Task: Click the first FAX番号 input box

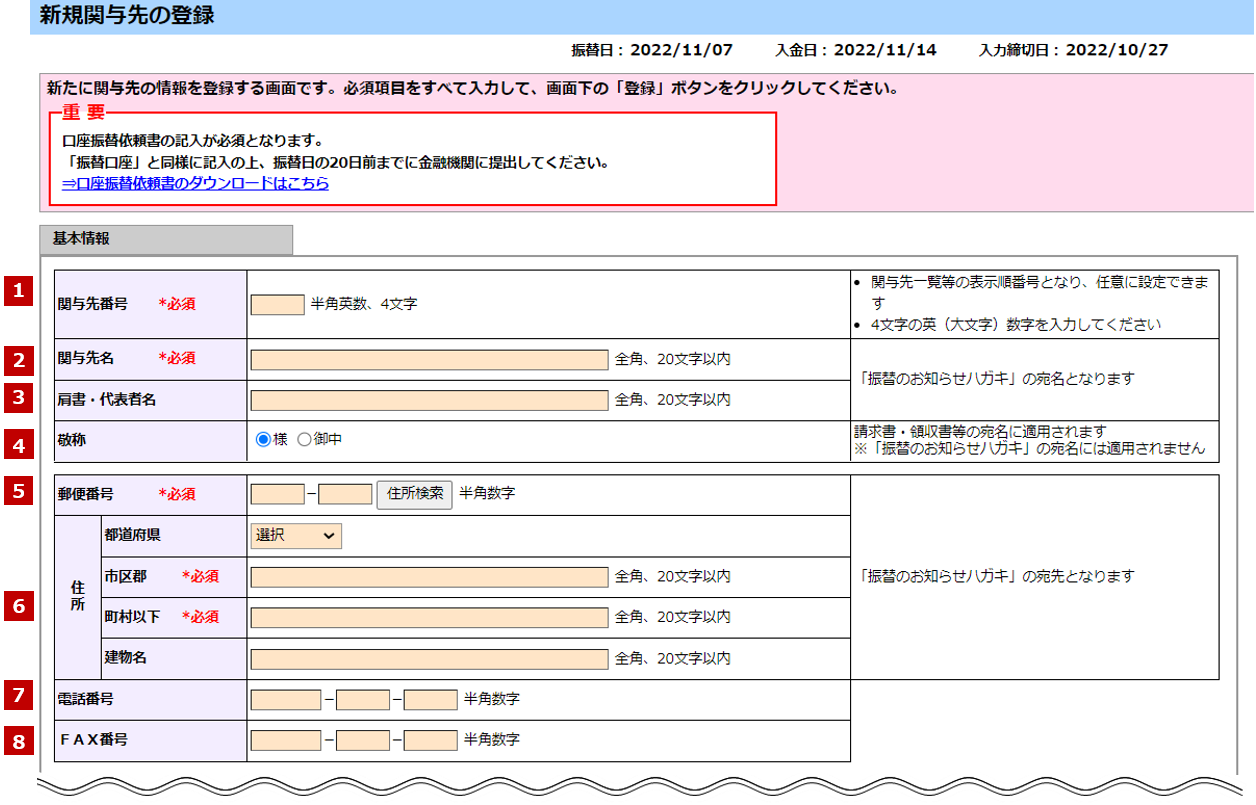Action: tap(286, 741)
